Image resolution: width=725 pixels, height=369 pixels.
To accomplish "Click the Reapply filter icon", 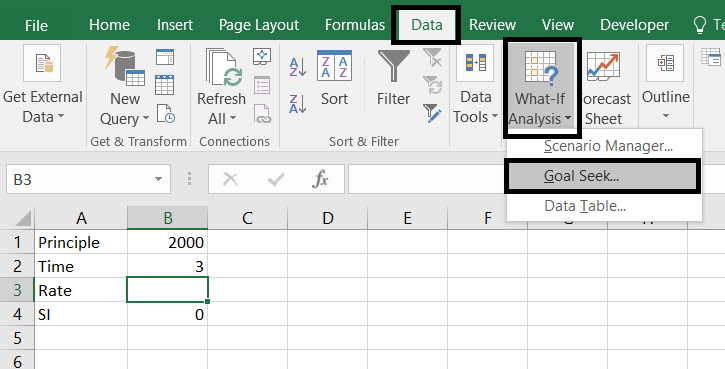I will coord(432,86).
